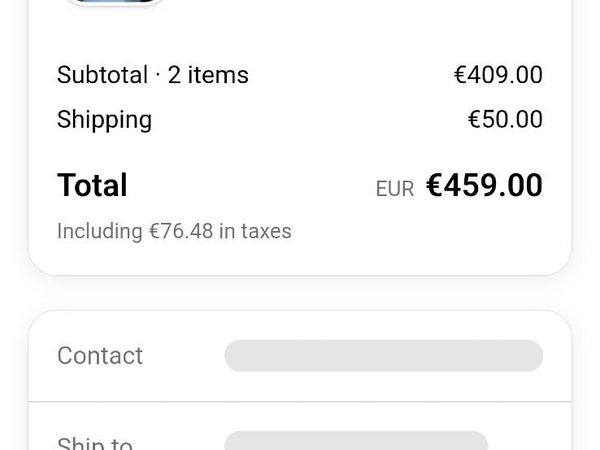Click the product thumbnail at the top
The height and width of the screenshot is (450, 600).
click(x=114, y=2)
